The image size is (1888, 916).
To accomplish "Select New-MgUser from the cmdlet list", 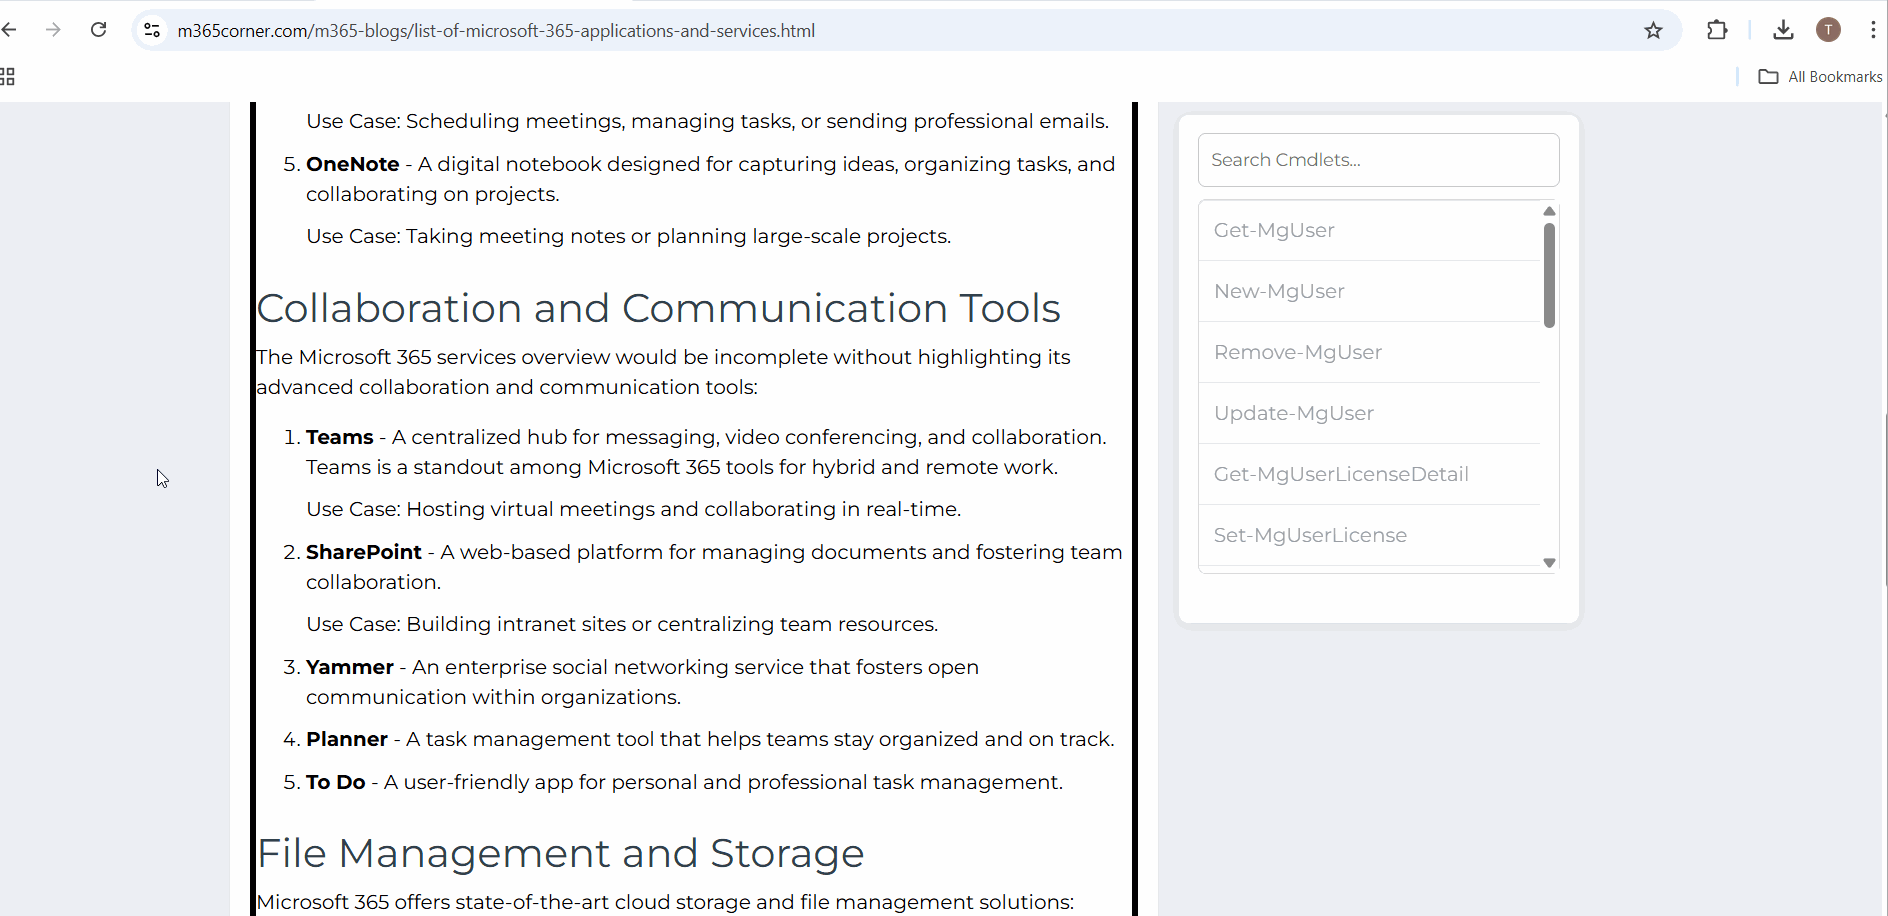I will coord(1279,291).
